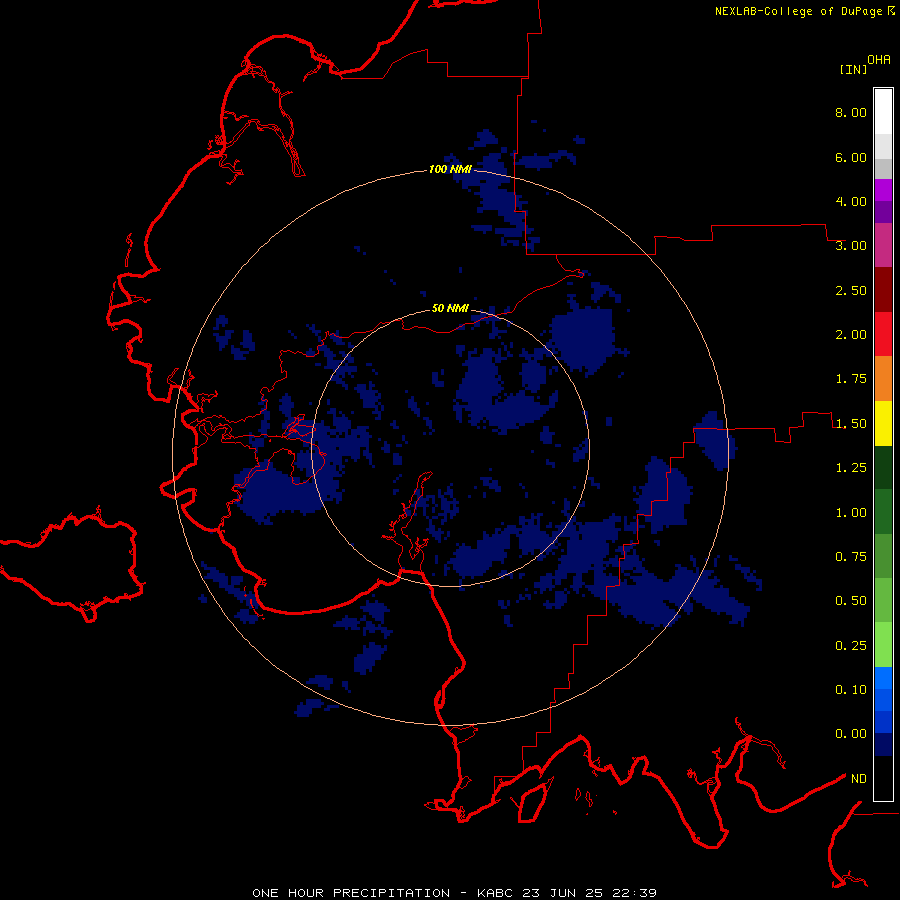Screen dimensions: 900x900
Task: Select the 1.50 legend value
Action: tap(851, 424)
